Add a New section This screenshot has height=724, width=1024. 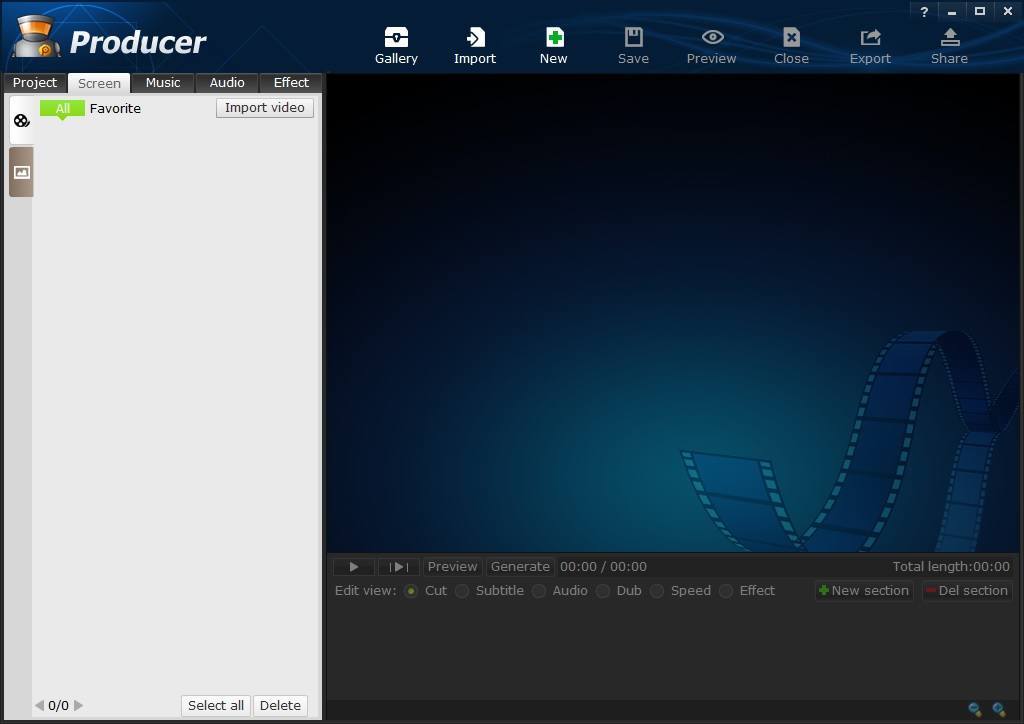tap(863, 591)
